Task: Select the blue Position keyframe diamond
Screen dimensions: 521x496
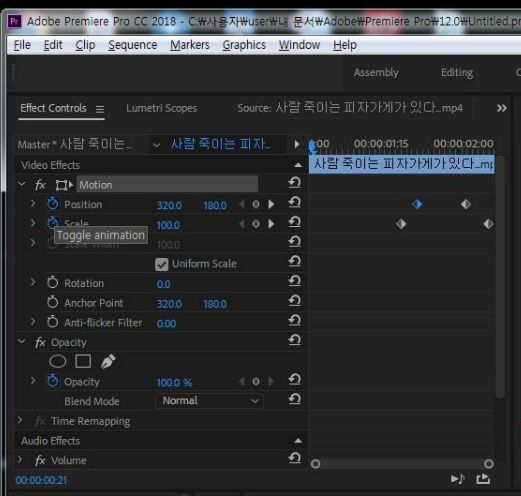Action: click(417, 204)
